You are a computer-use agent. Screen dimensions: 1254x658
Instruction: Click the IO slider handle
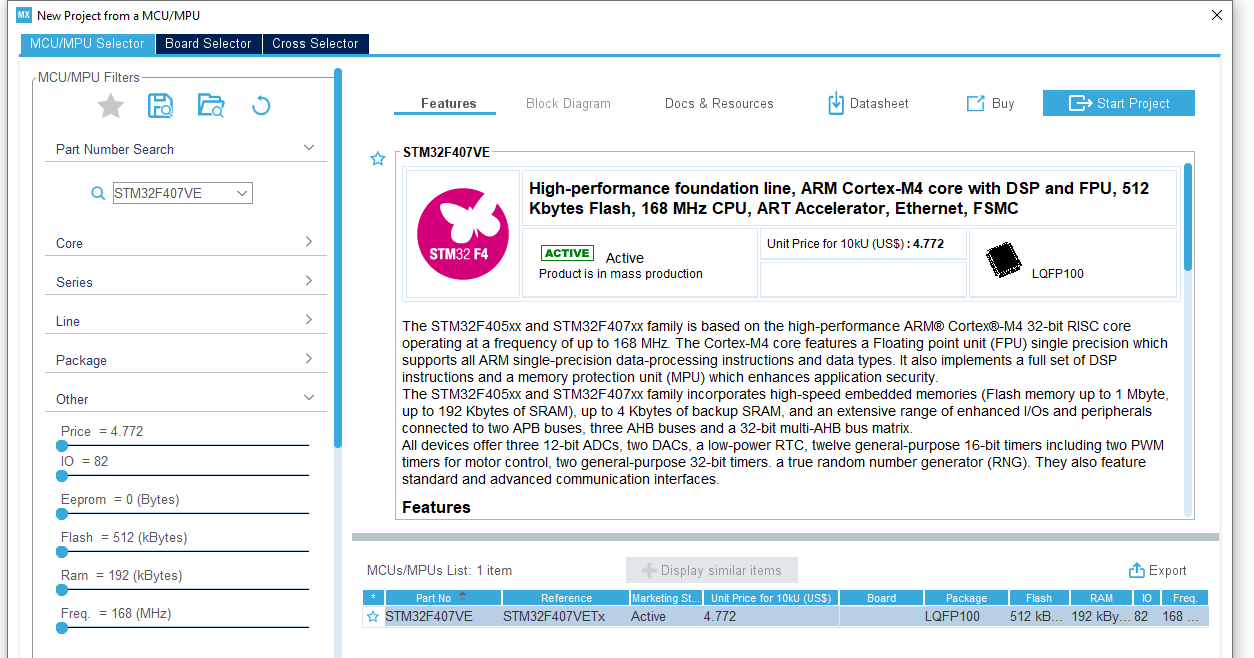[62, 476]
